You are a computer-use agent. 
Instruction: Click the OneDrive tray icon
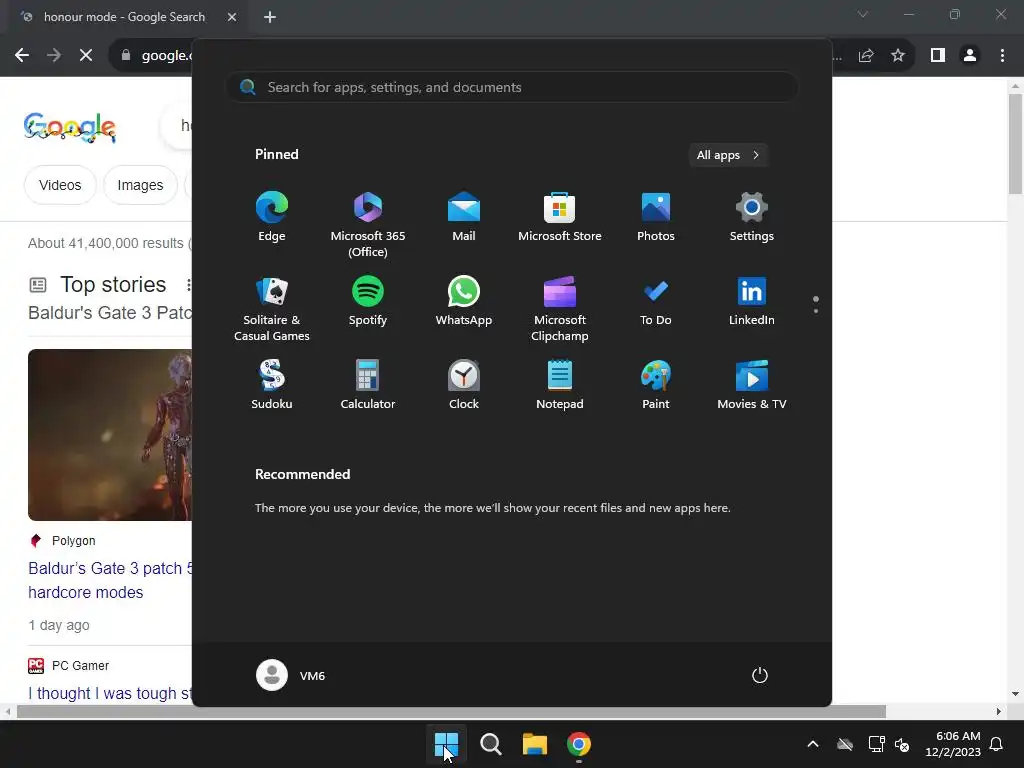point(845,744)
